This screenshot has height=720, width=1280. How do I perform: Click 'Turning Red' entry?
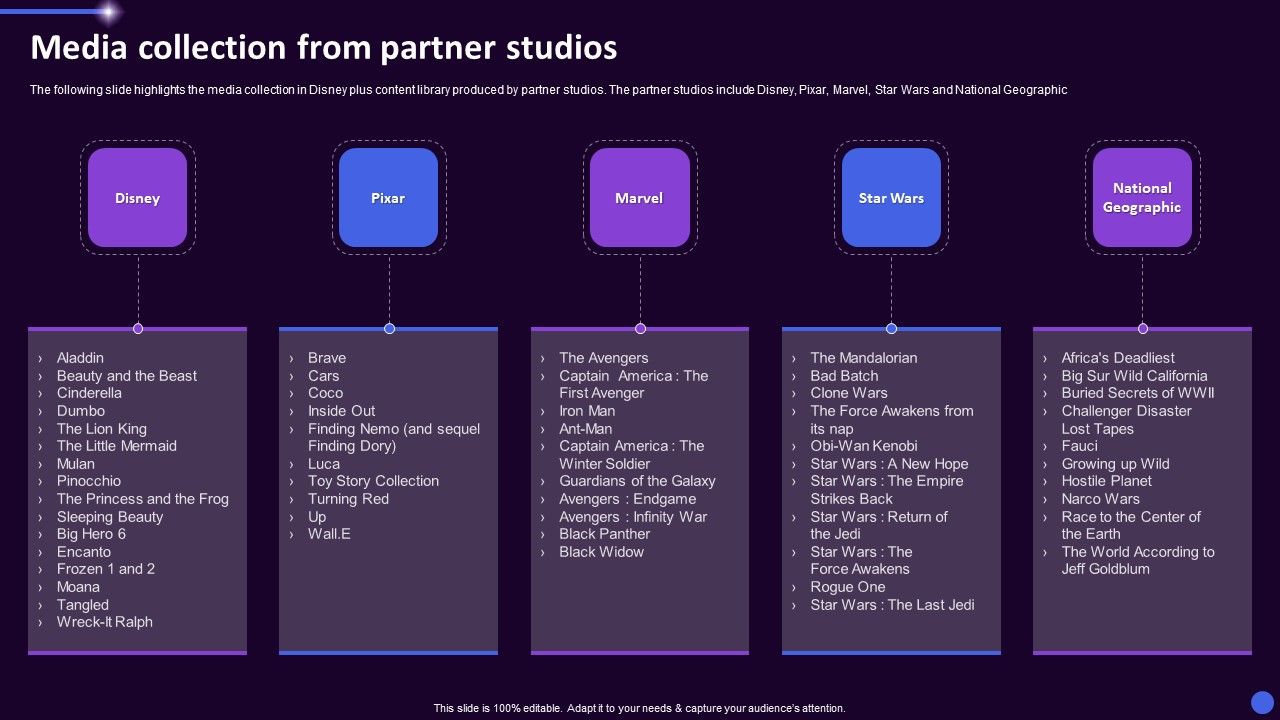pyautogui.click(x=349, y=499)
